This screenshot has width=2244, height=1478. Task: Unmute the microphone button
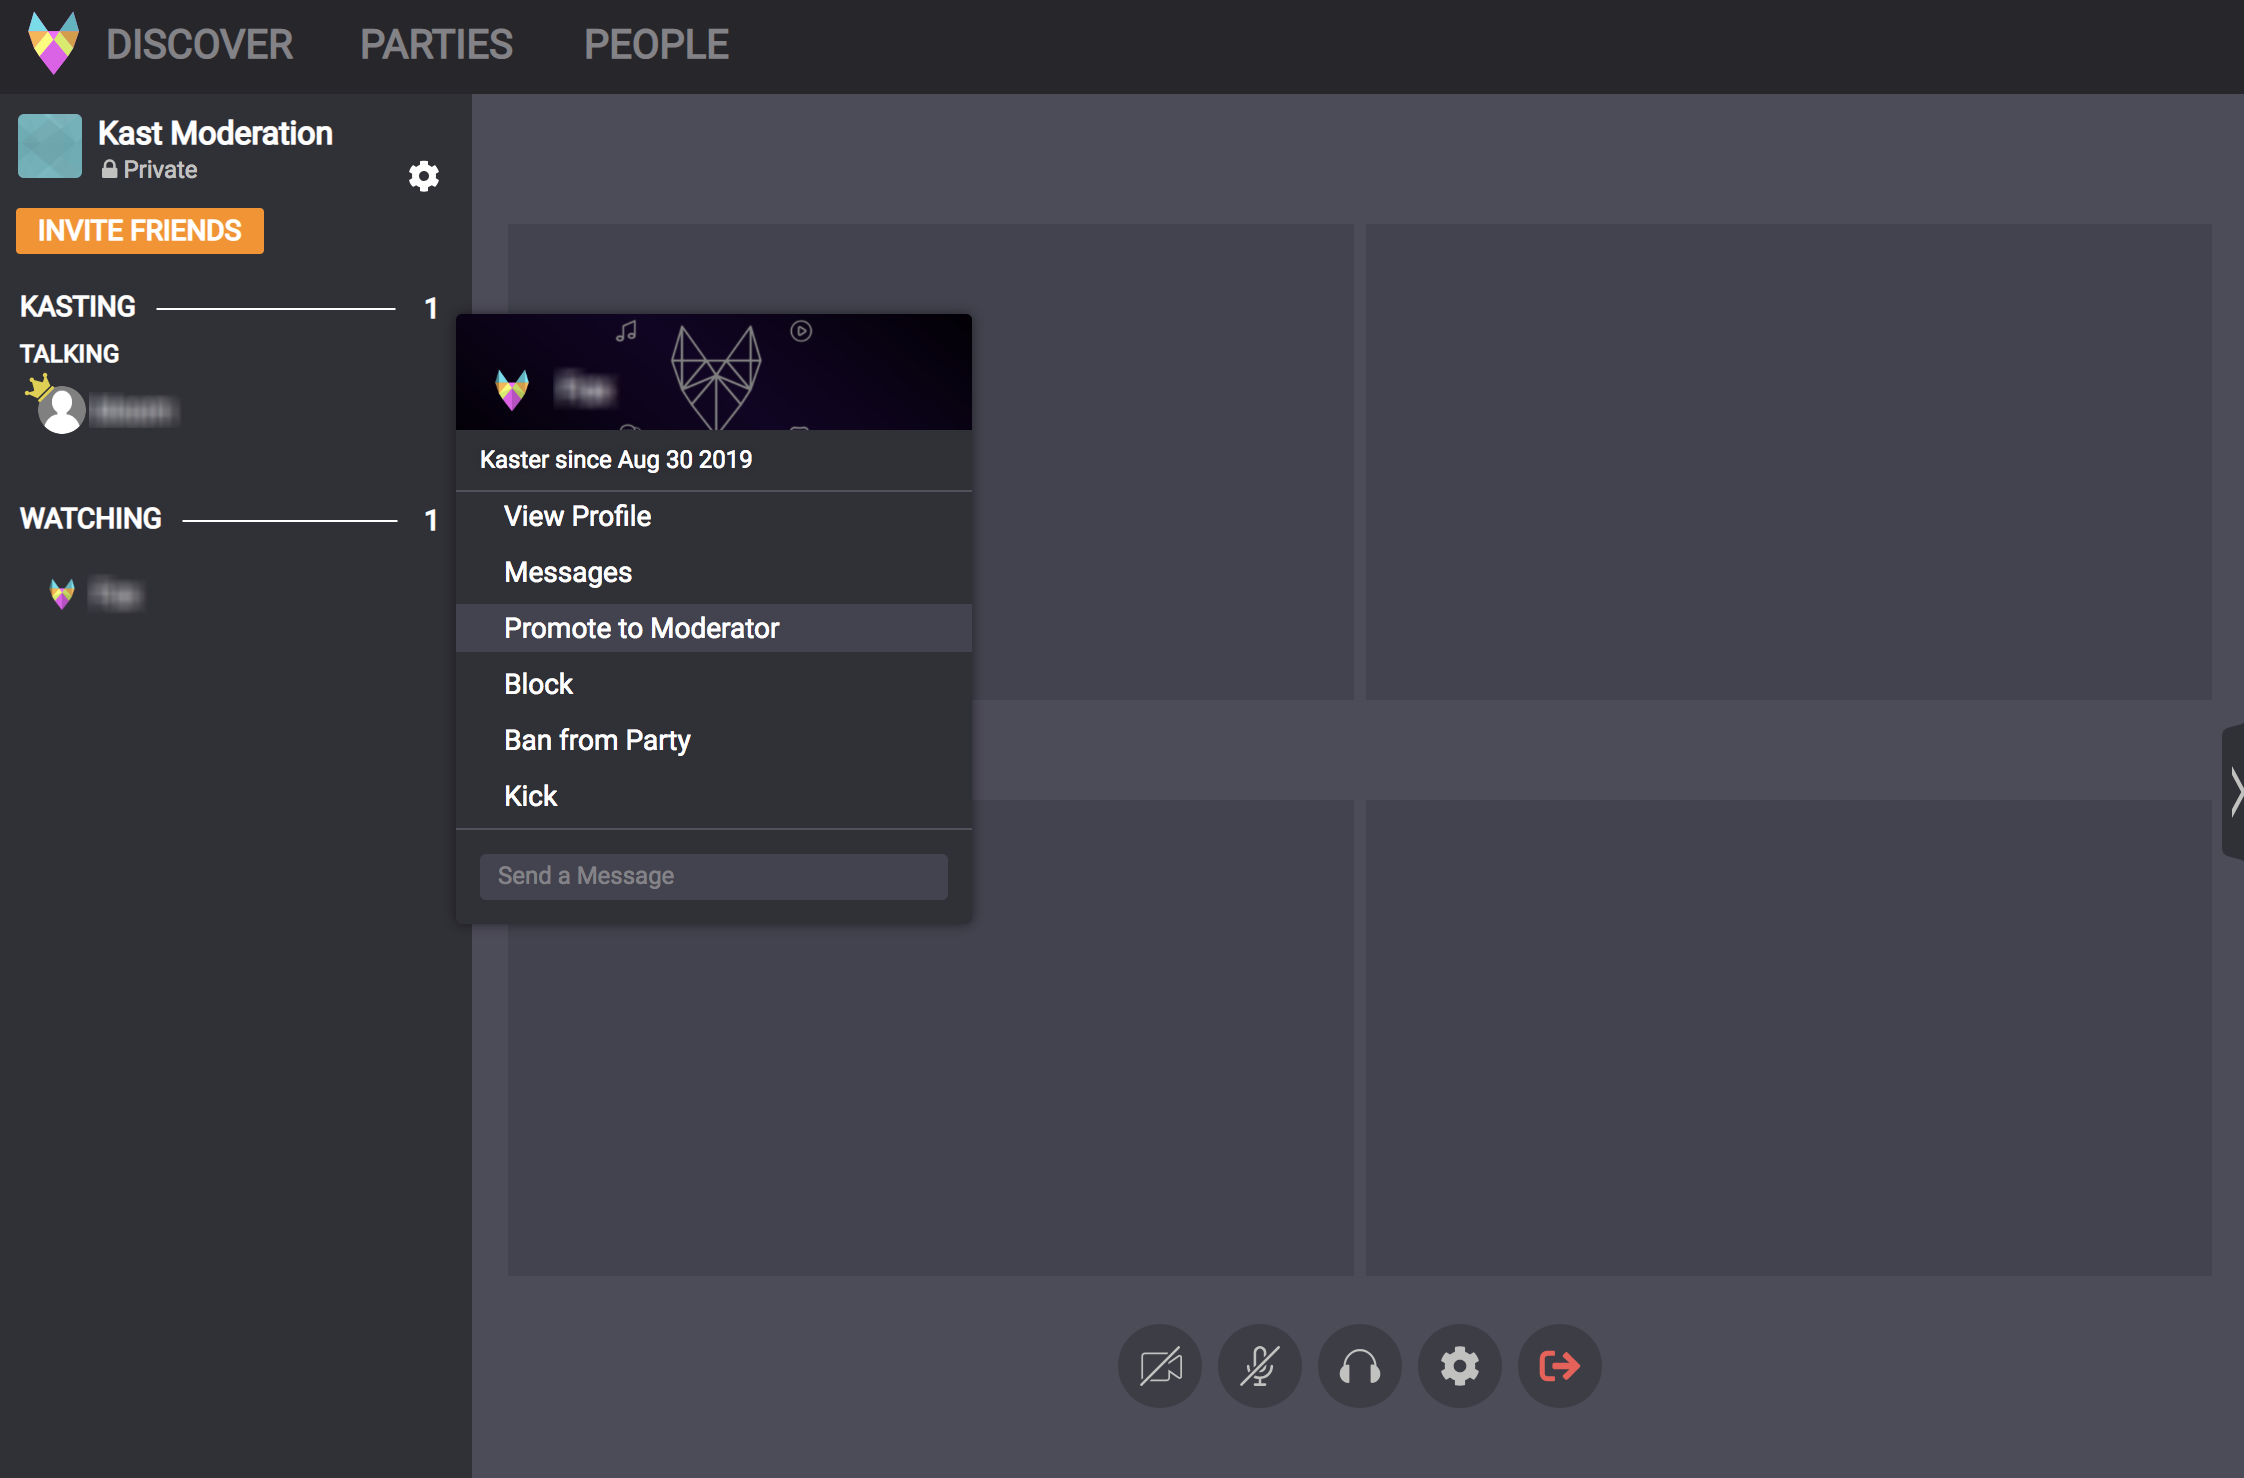tap(1260, 1366)
